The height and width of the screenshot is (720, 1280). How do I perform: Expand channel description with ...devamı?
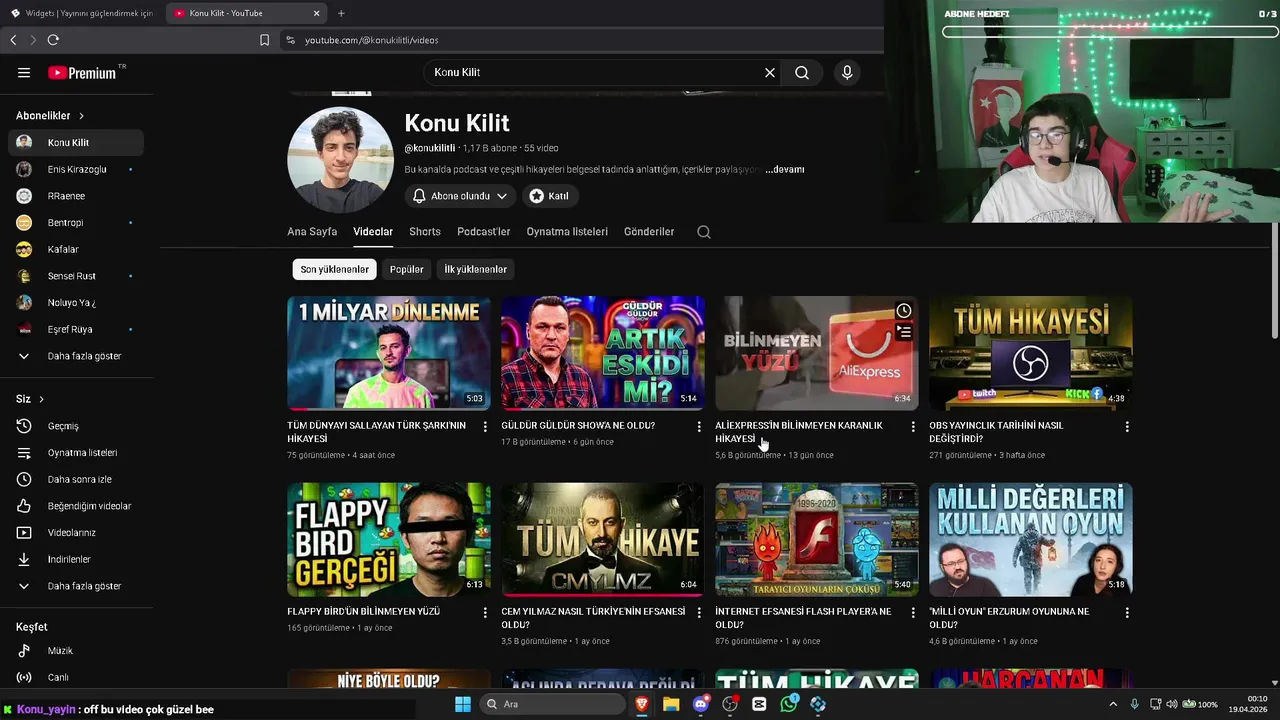pos(785,170)
